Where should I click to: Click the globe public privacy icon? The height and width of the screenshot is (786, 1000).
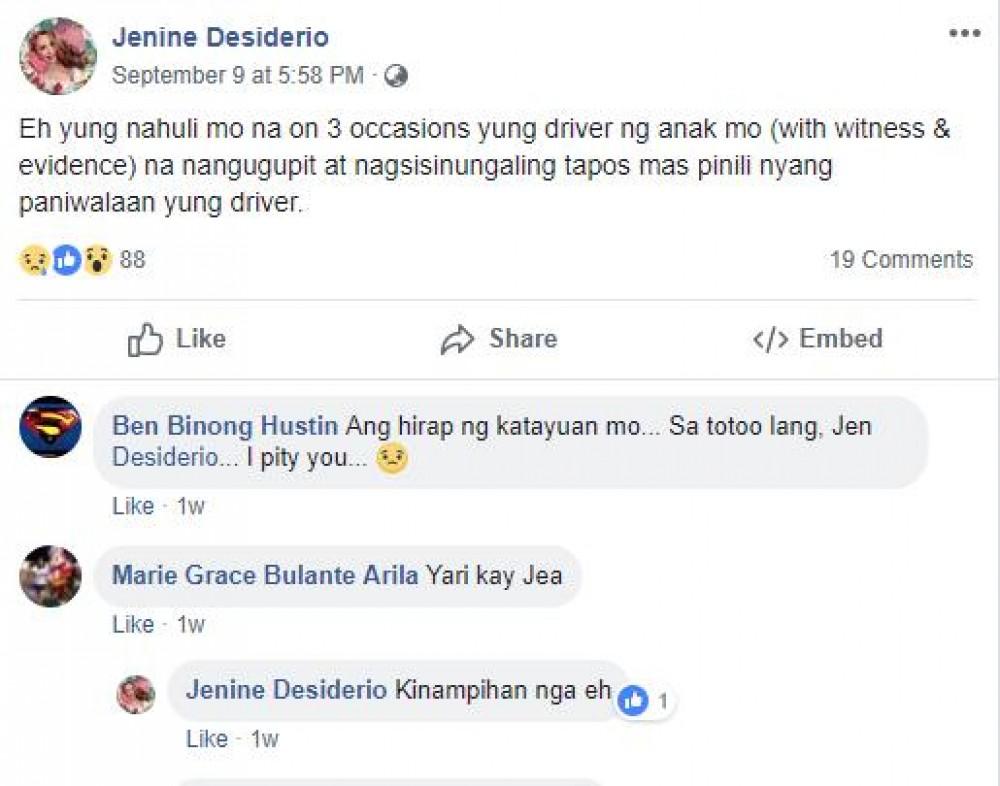(397, 75)
